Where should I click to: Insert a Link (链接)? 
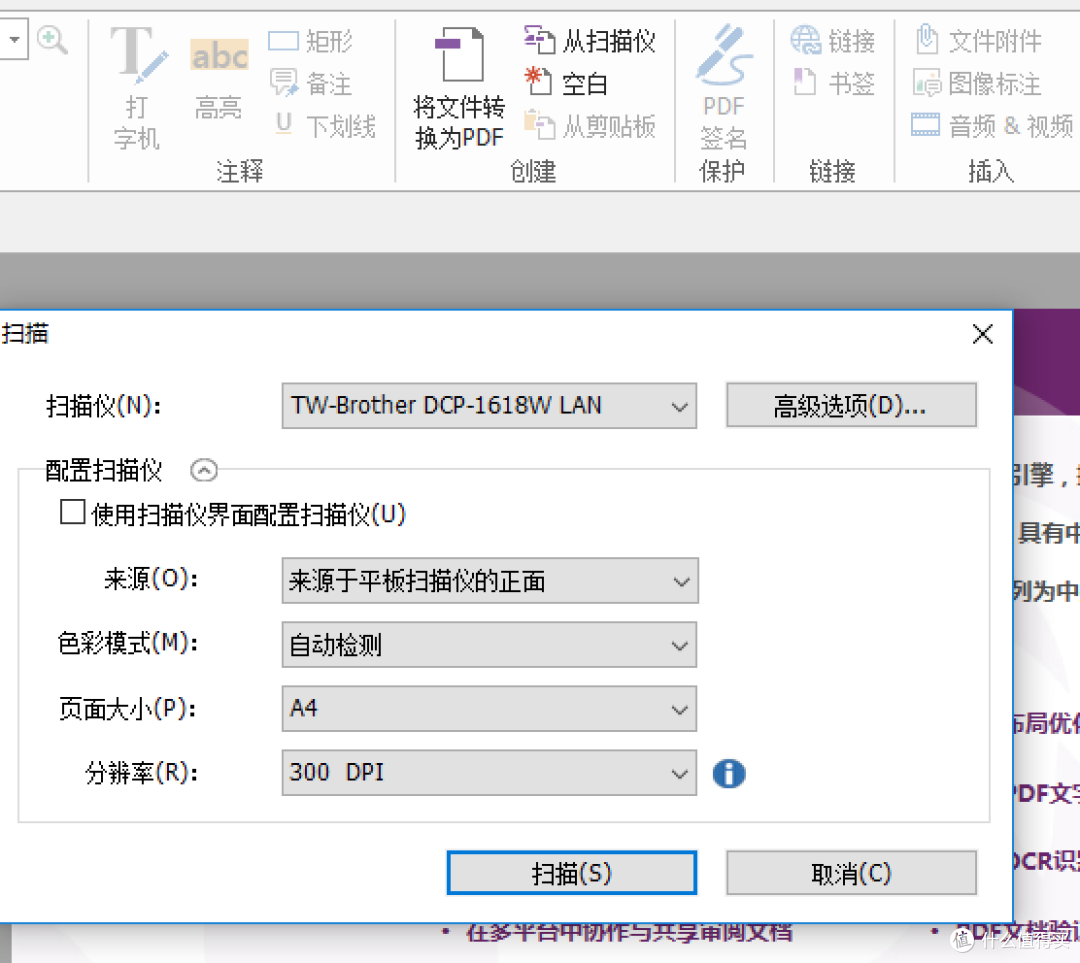833,41
